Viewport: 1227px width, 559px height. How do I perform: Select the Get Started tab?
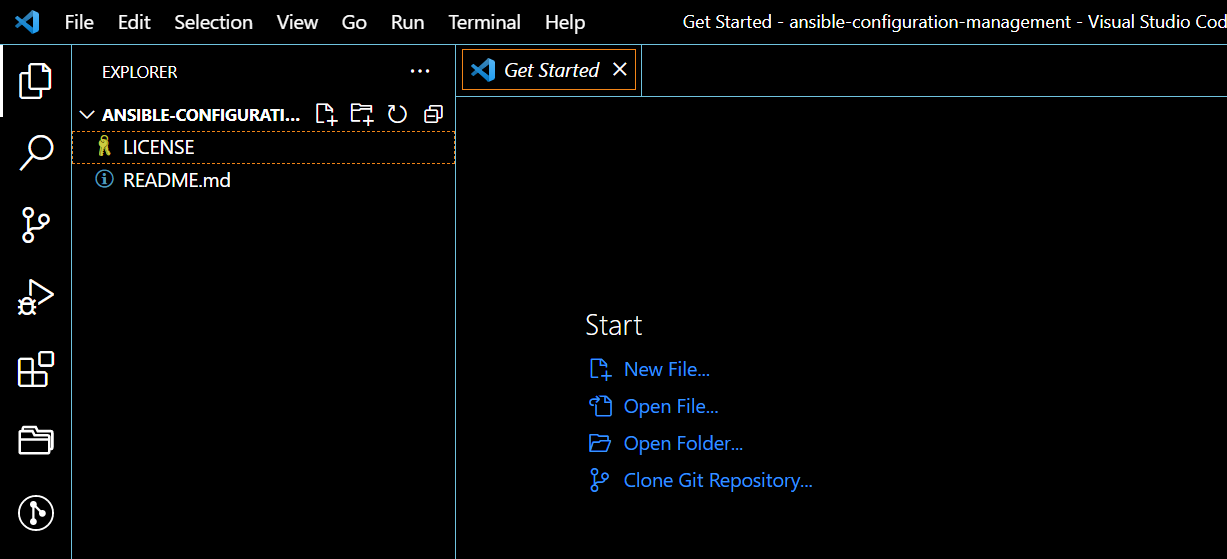549,70
